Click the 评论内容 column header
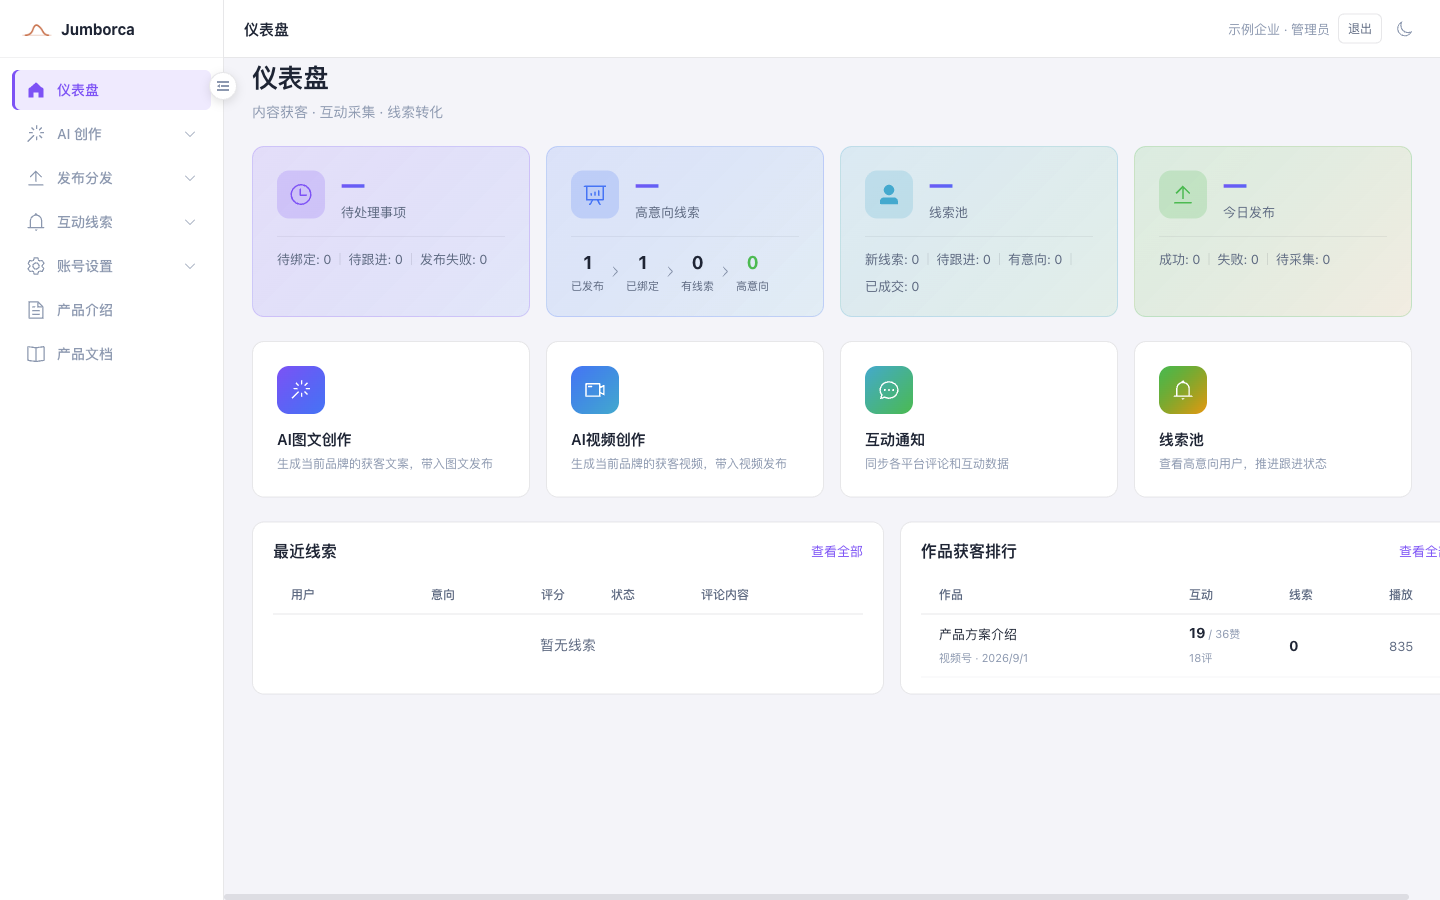1440x900 pixels. [x=725, y=595]
